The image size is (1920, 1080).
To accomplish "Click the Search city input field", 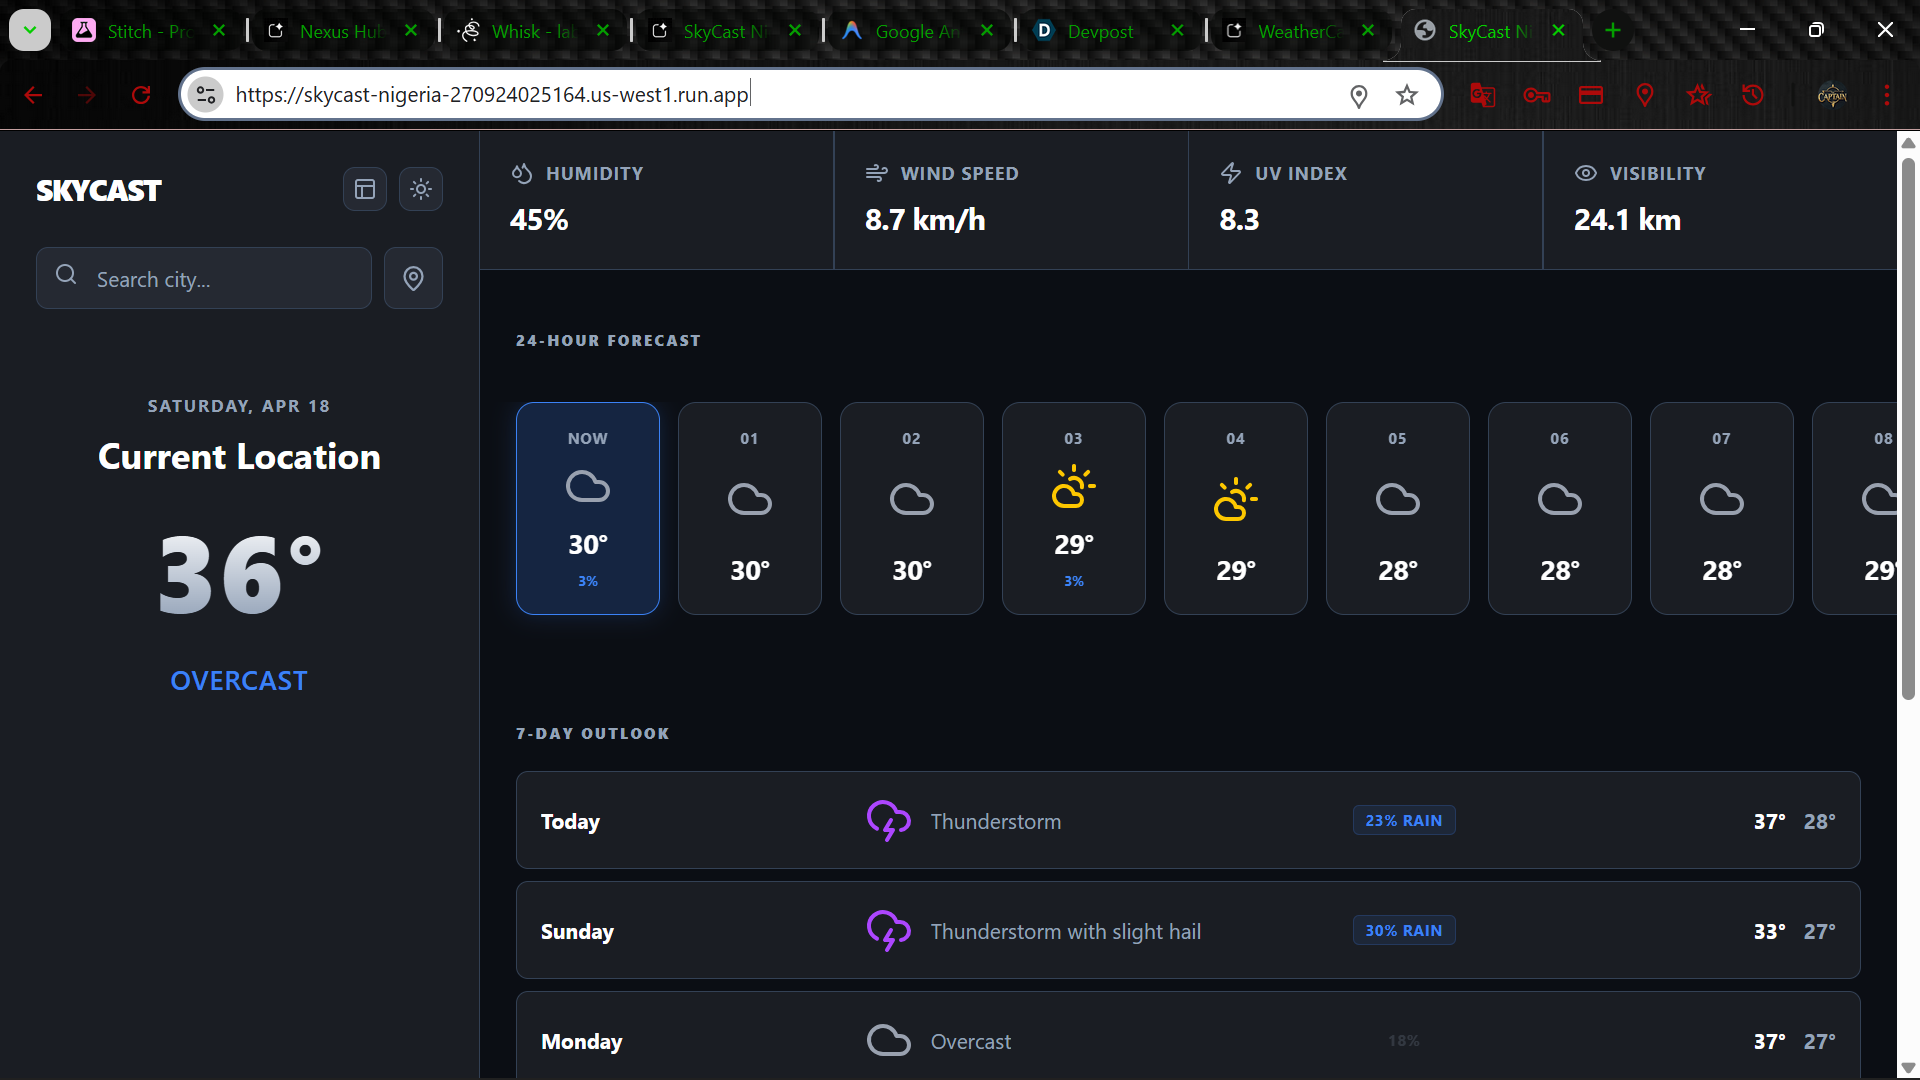I will (x=204, y=279).
